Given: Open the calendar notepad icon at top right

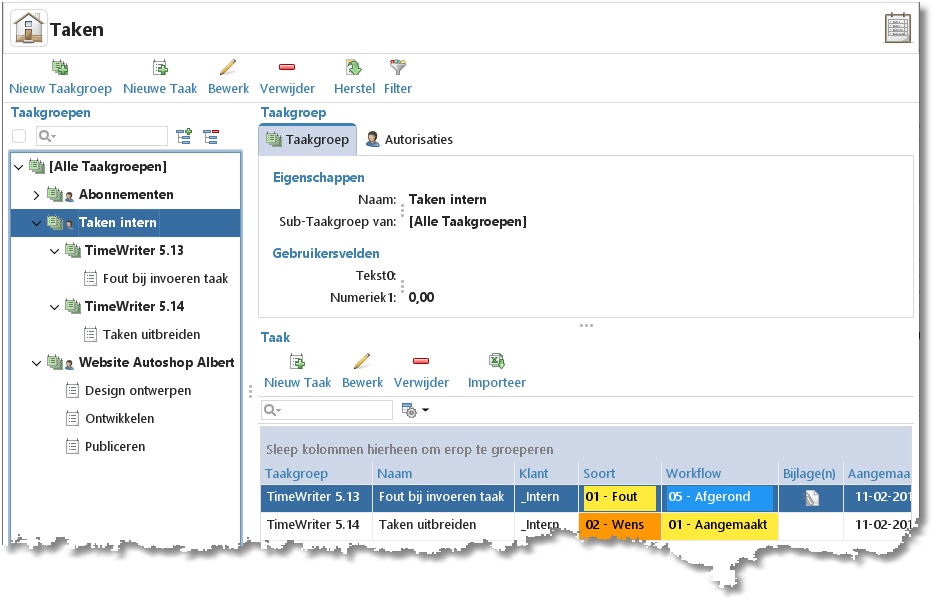Looking at the screenshot, I should [x=898, y=28].
